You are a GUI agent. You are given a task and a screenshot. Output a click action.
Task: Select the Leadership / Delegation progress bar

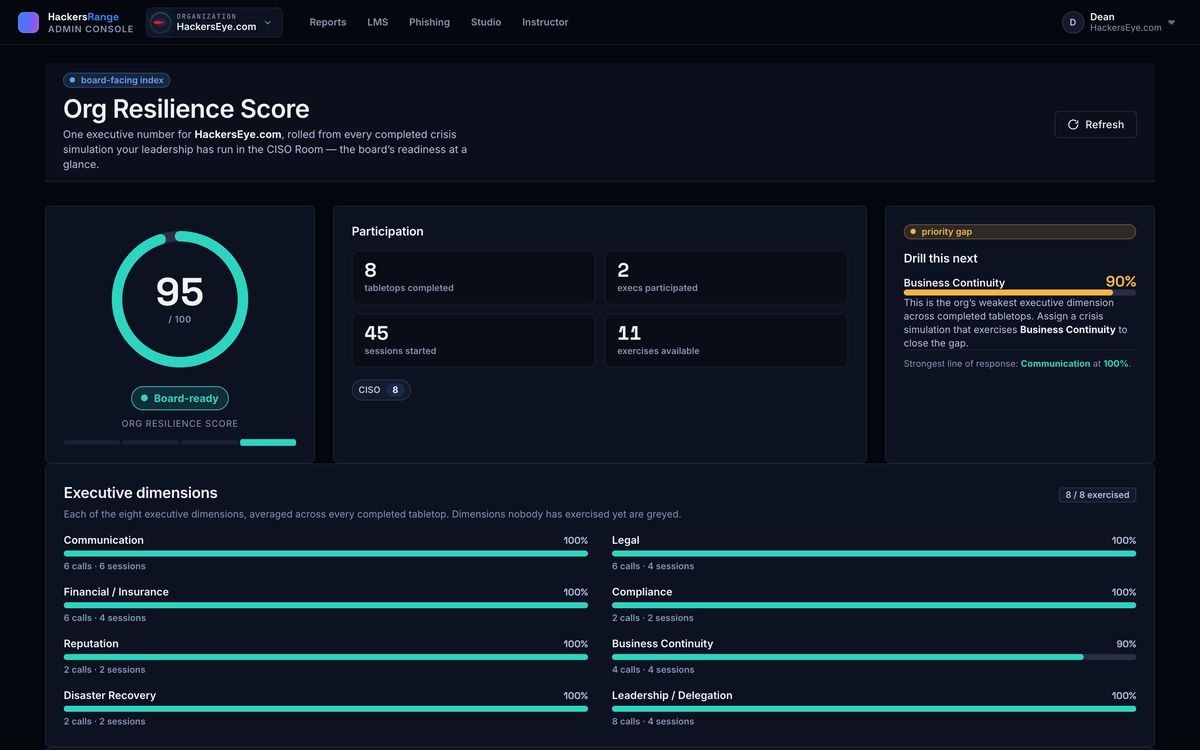[x=874, y=709]
